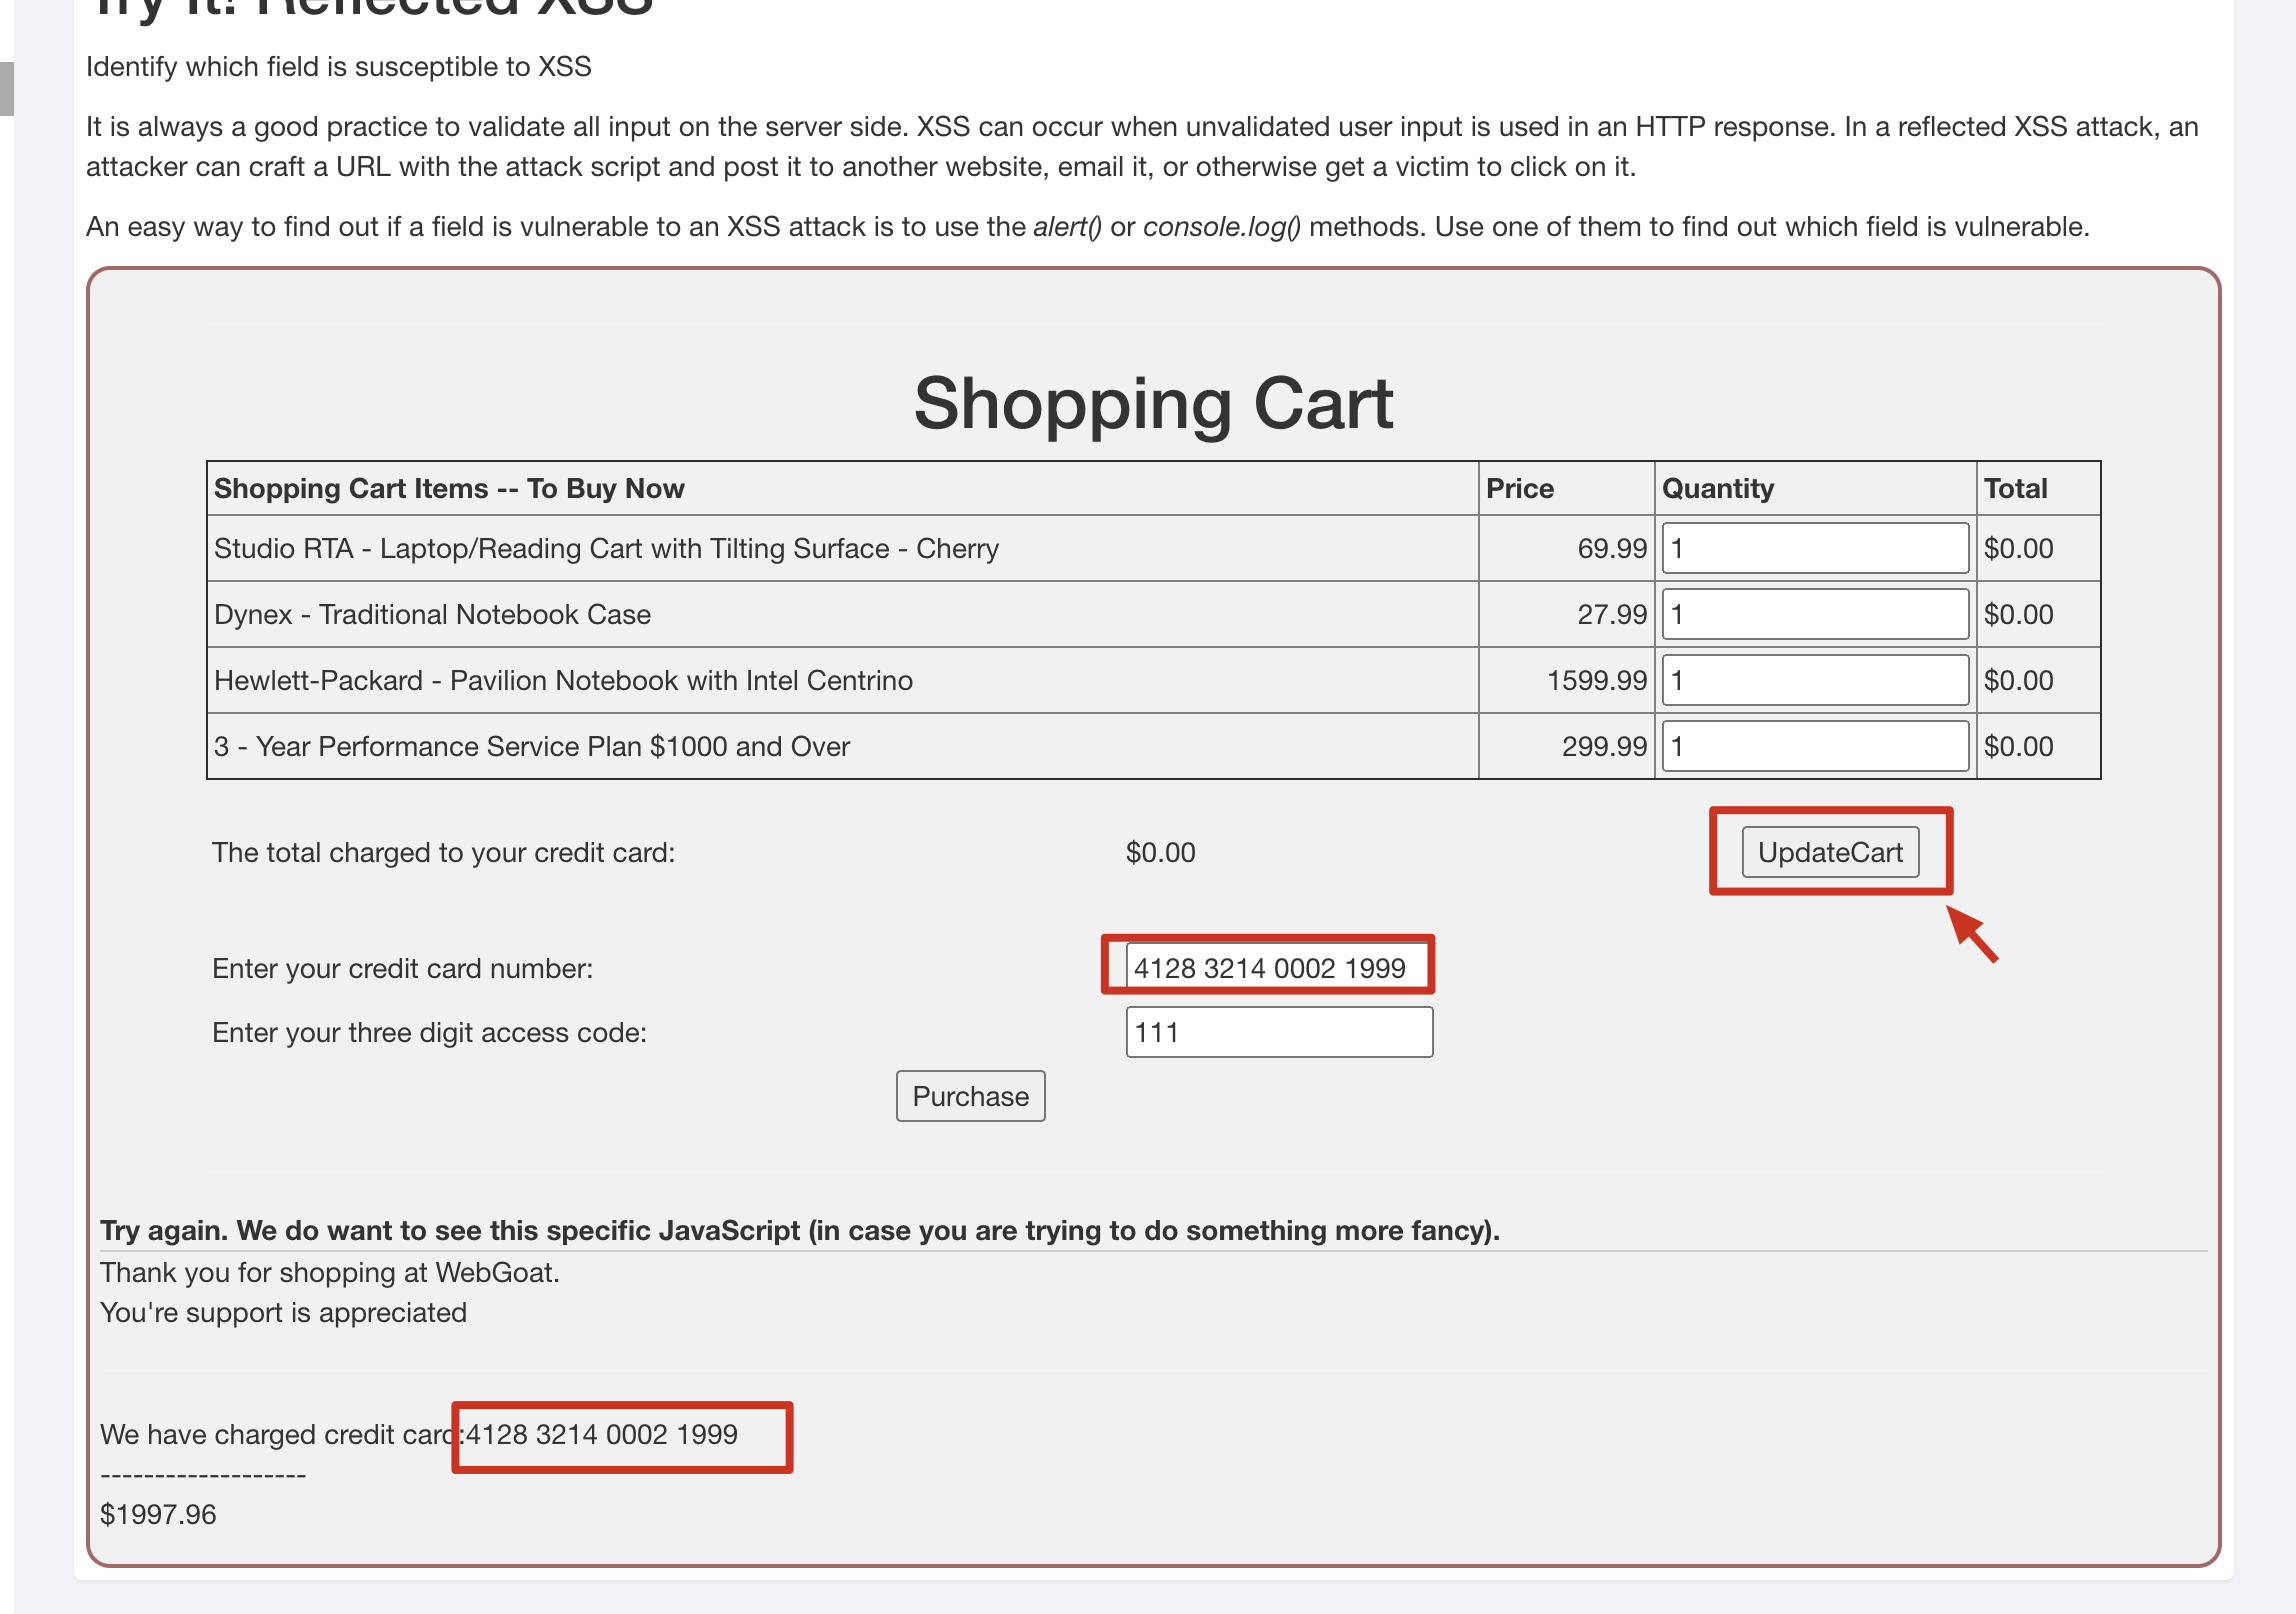Click the Price column header
The image size is (2296, 1614).
click(1519, 488)
